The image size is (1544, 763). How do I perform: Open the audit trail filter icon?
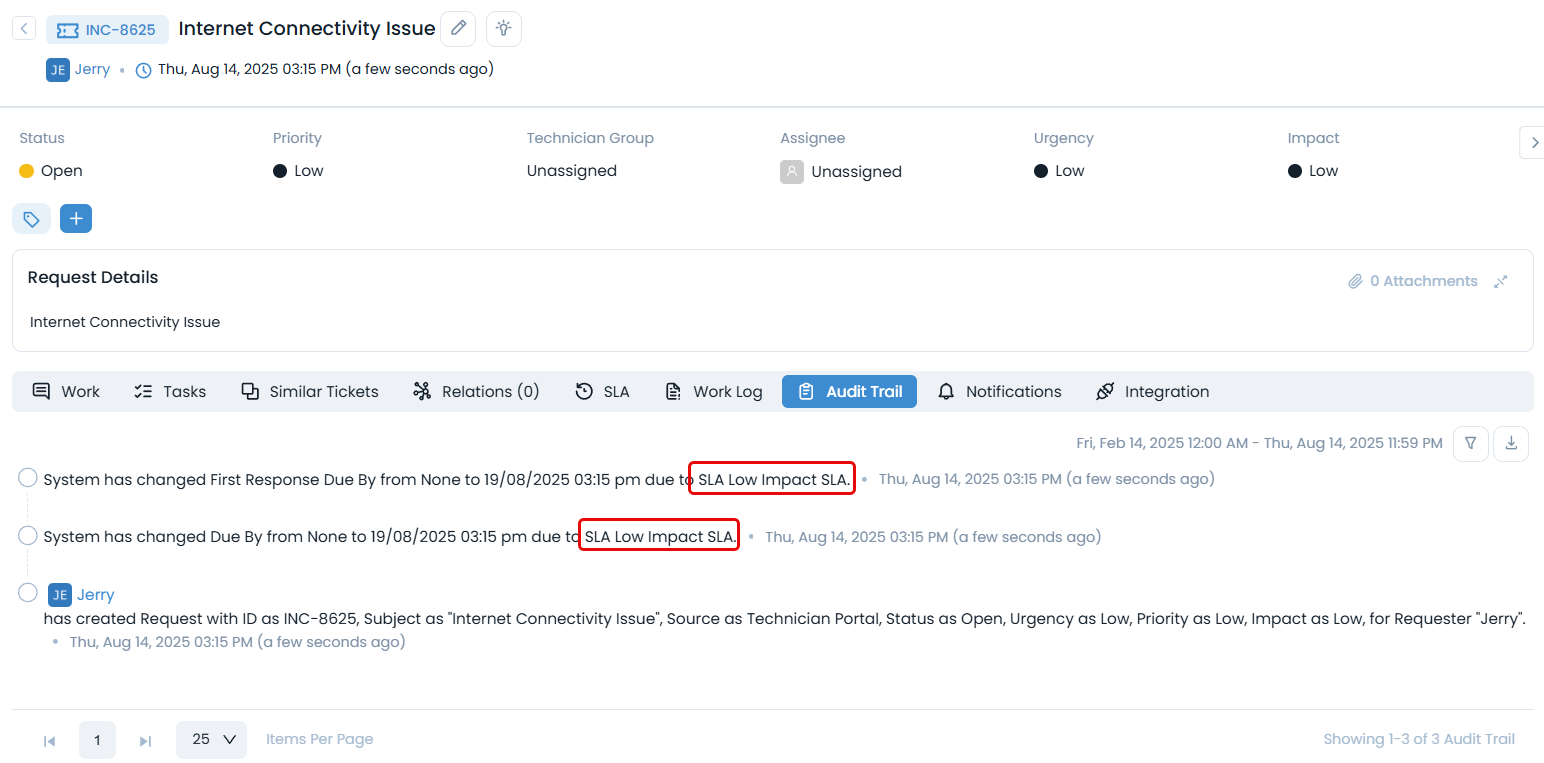tap(1470, 443)
